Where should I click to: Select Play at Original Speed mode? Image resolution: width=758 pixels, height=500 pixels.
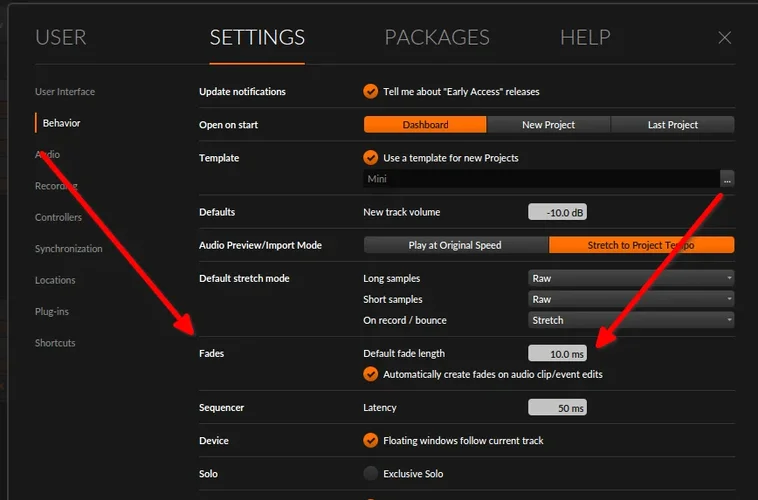click(x=455, y=245)
